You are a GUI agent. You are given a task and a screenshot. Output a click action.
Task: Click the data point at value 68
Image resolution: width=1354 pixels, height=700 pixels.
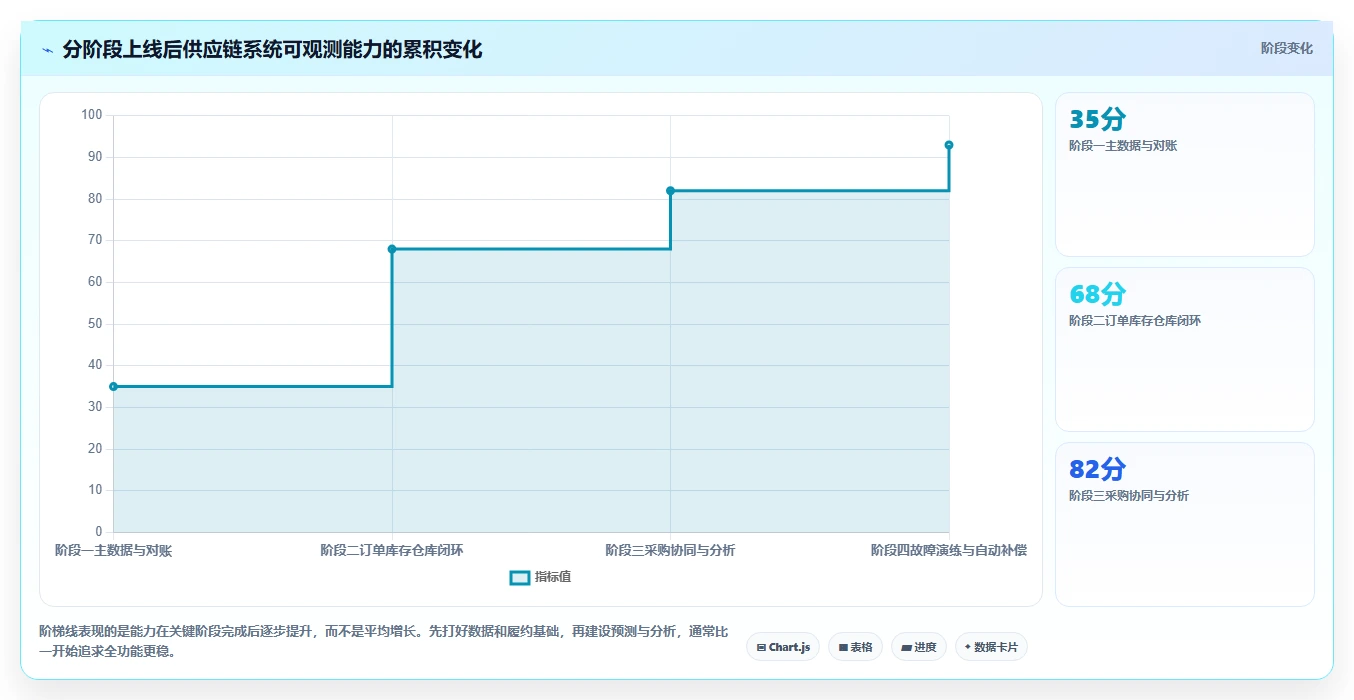click(x=392, y=249)
